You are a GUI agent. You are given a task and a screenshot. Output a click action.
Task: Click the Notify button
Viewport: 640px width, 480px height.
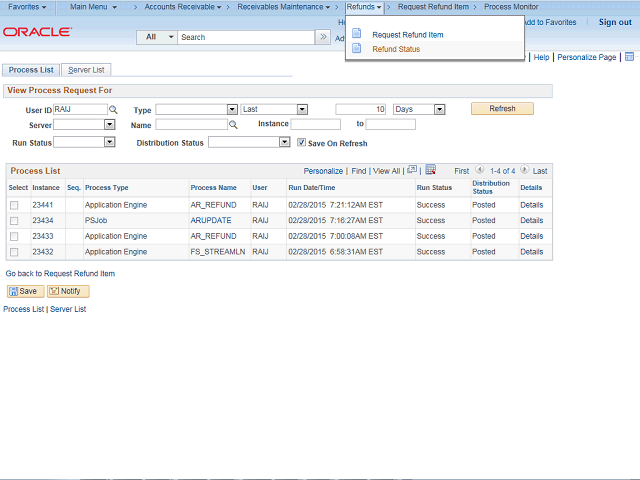coord(68,291)
